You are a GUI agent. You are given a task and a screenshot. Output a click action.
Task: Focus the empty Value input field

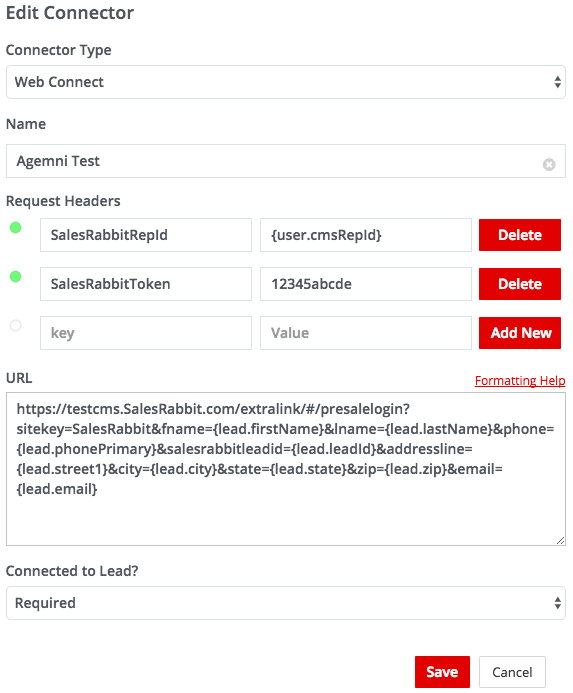366,333
